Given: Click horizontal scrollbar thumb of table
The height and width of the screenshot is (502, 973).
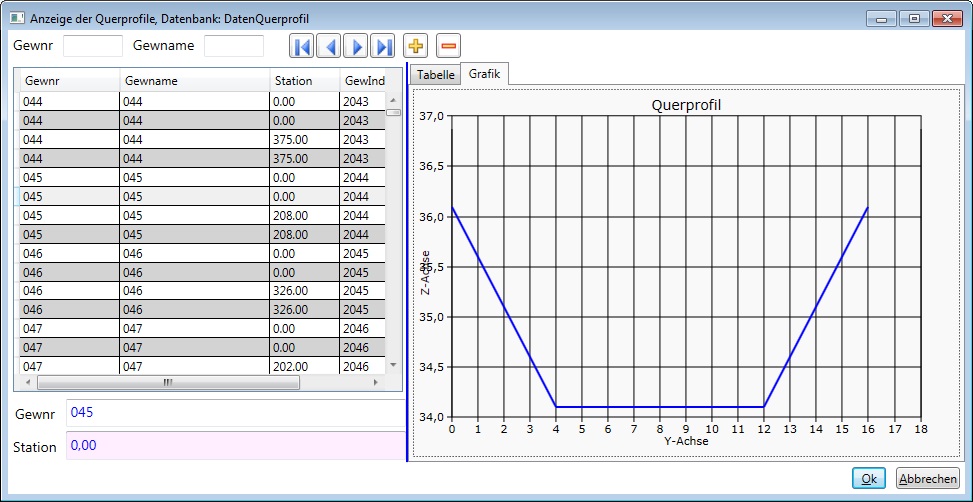Looking at the screenshot, I should 167,382.
